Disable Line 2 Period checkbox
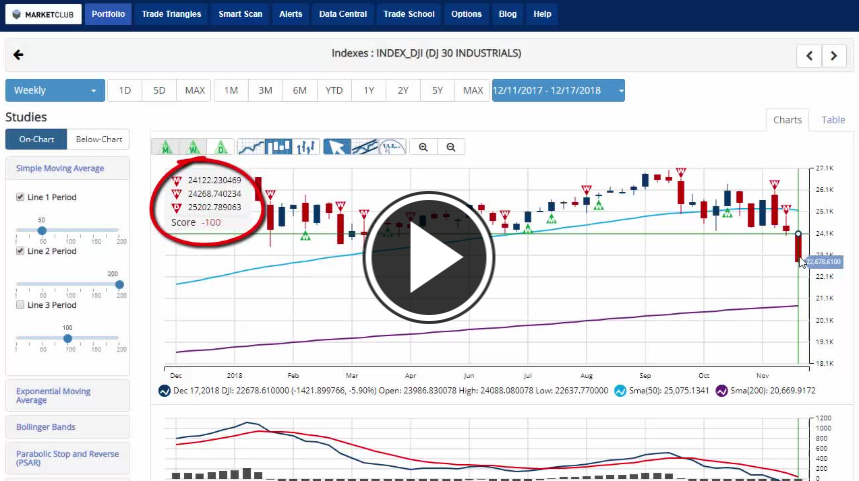This screenshot has width=859, height=481. tap(20, 251)
